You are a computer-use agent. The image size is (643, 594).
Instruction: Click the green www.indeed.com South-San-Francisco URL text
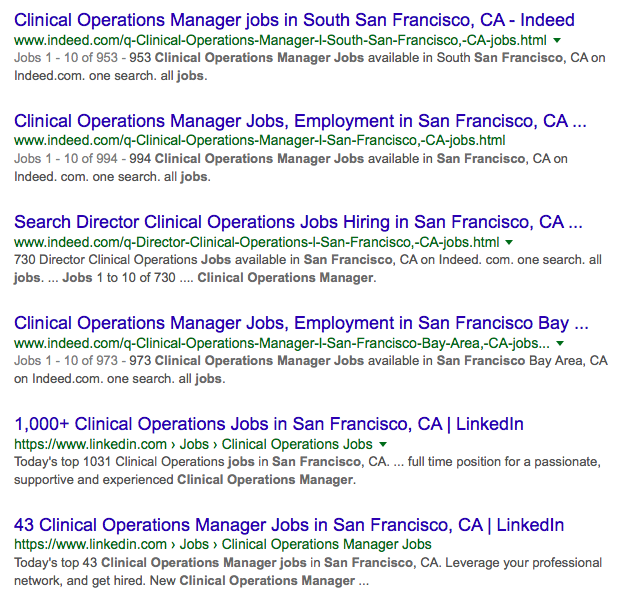tap(280, 41)
